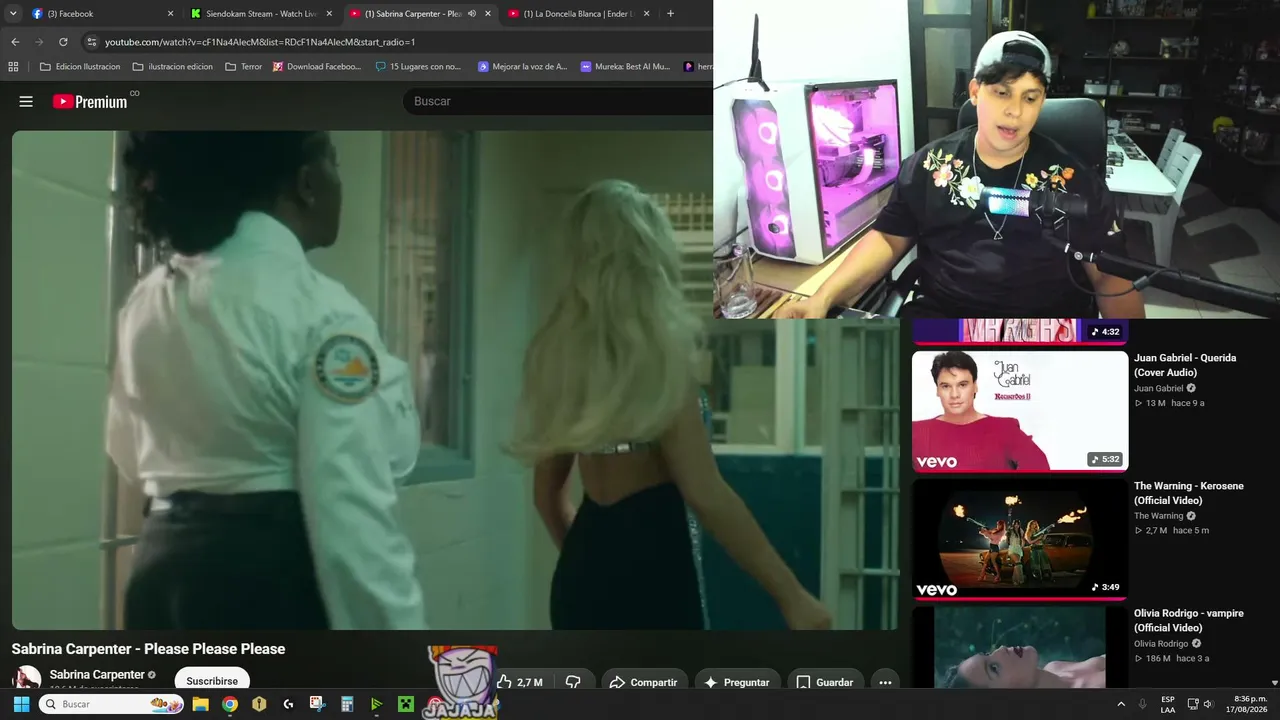
Task: Open a new browser tab
Action: [x=670, y=14]
